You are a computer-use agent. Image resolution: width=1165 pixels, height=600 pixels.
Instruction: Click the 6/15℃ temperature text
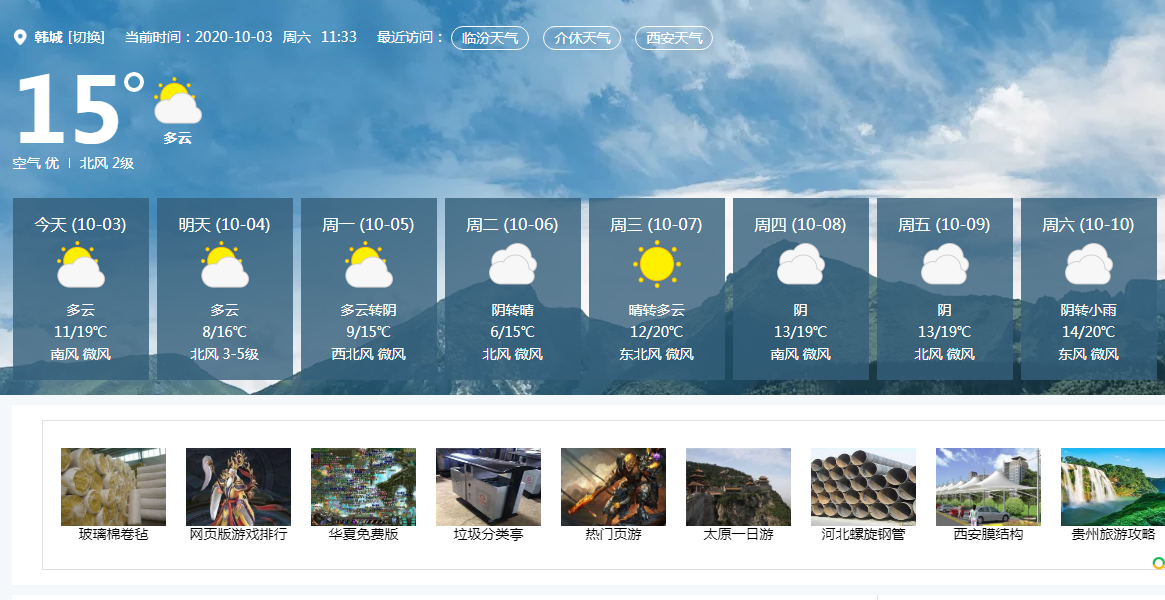[513, 332]
